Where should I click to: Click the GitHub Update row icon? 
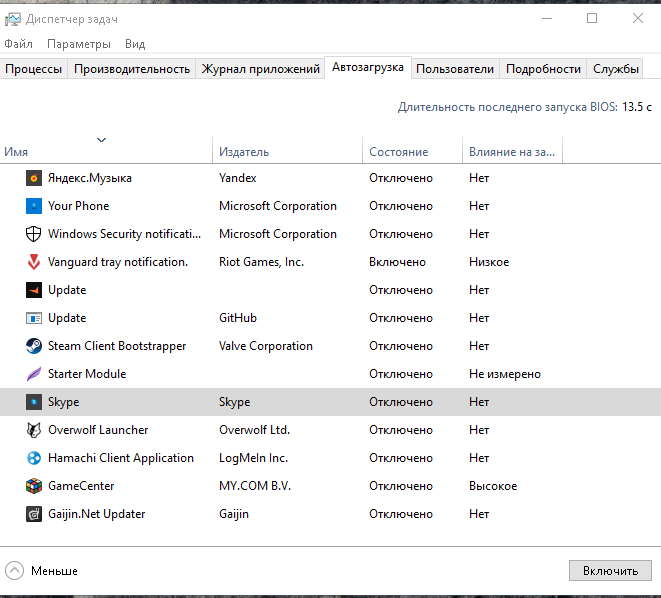(x=34, y=318)
